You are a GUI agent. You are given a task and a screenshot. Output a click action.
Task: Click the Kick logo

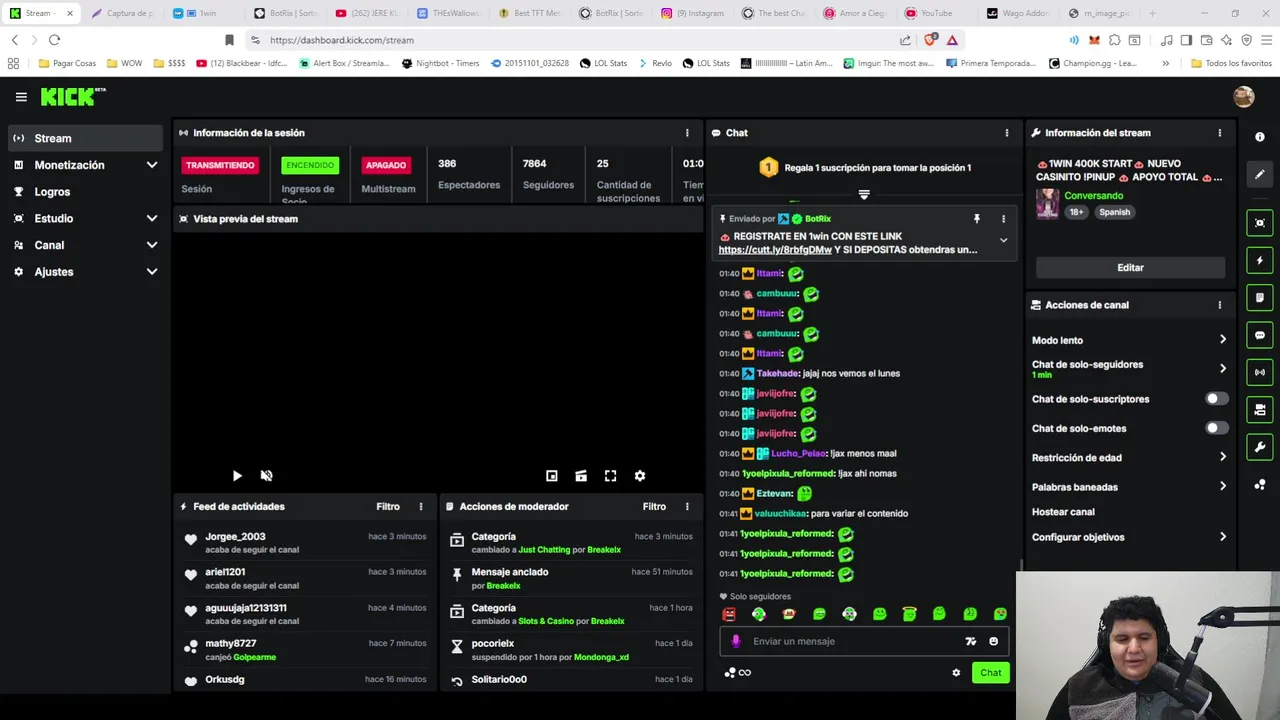[x=72, y=97]
